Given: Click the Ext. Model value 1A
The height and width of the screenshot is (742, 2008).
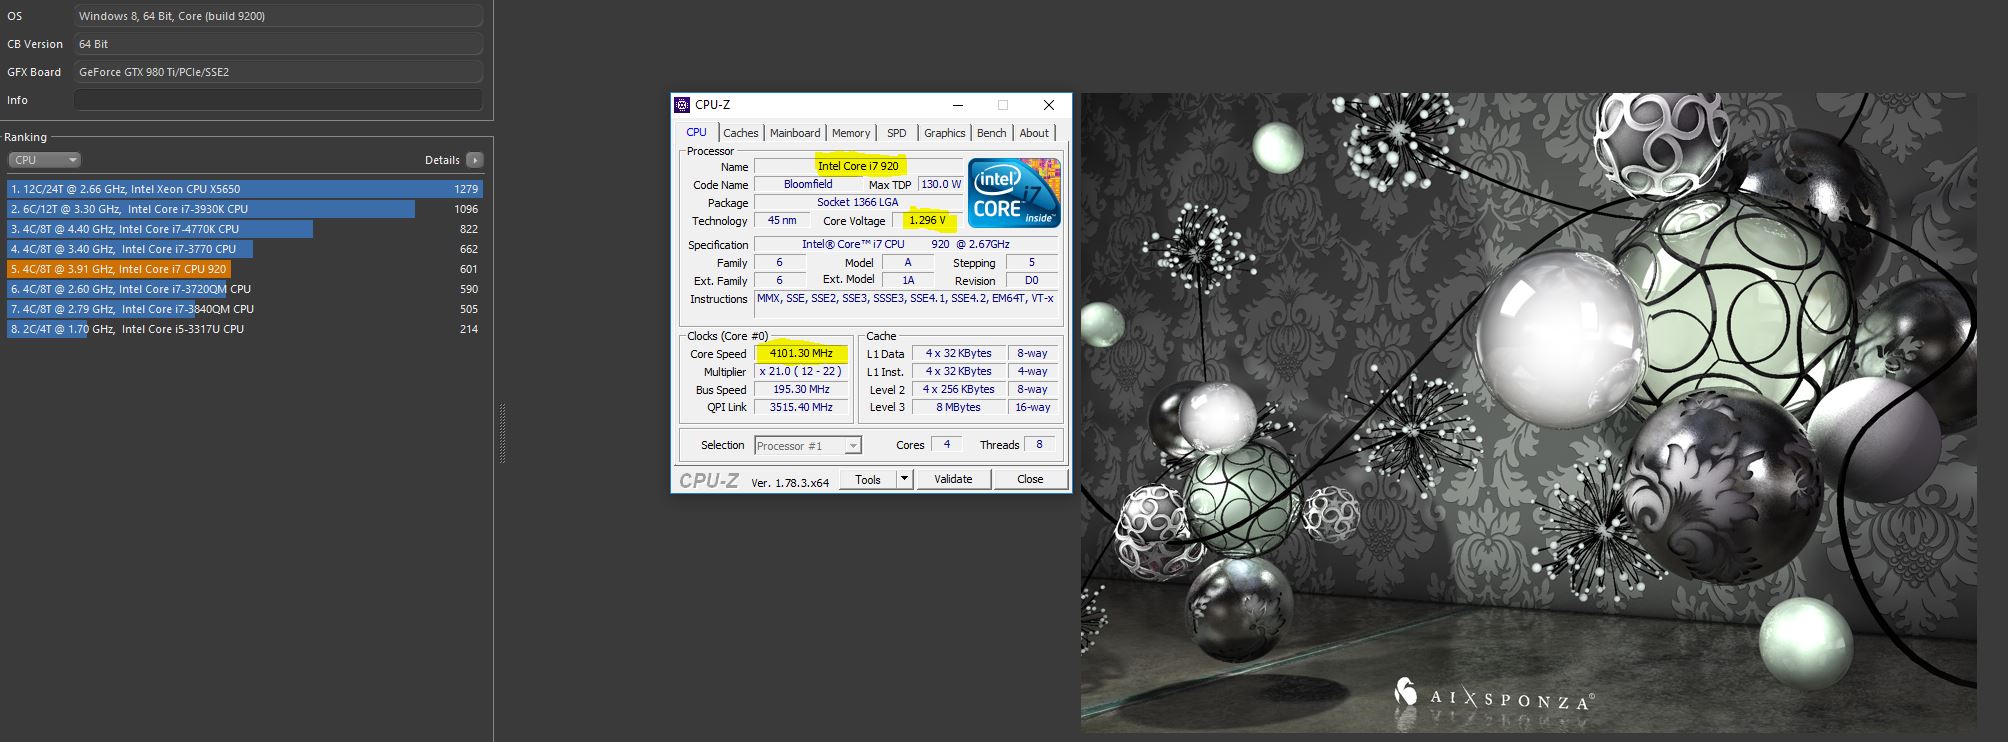Looking at the screenshot, I should tap(908, 280).
